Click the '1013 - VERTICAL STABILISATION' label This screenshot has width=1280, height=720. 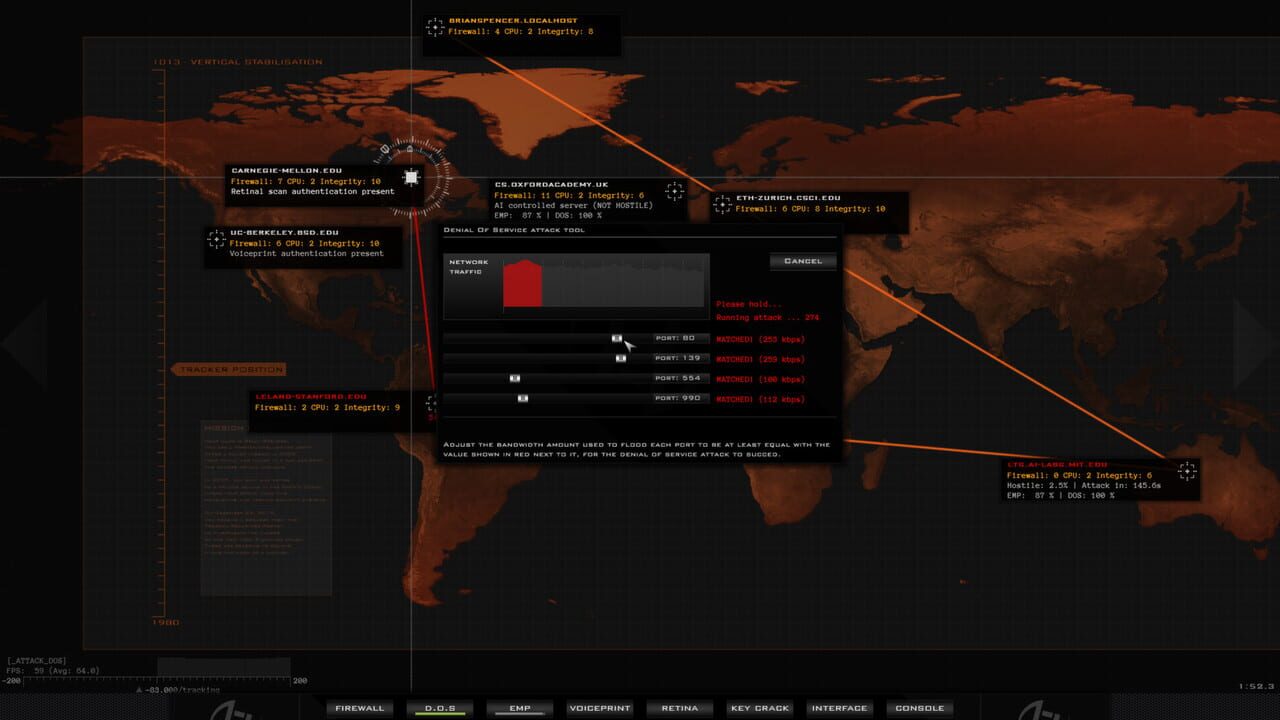pyautogui.click(x=238, y=62)
